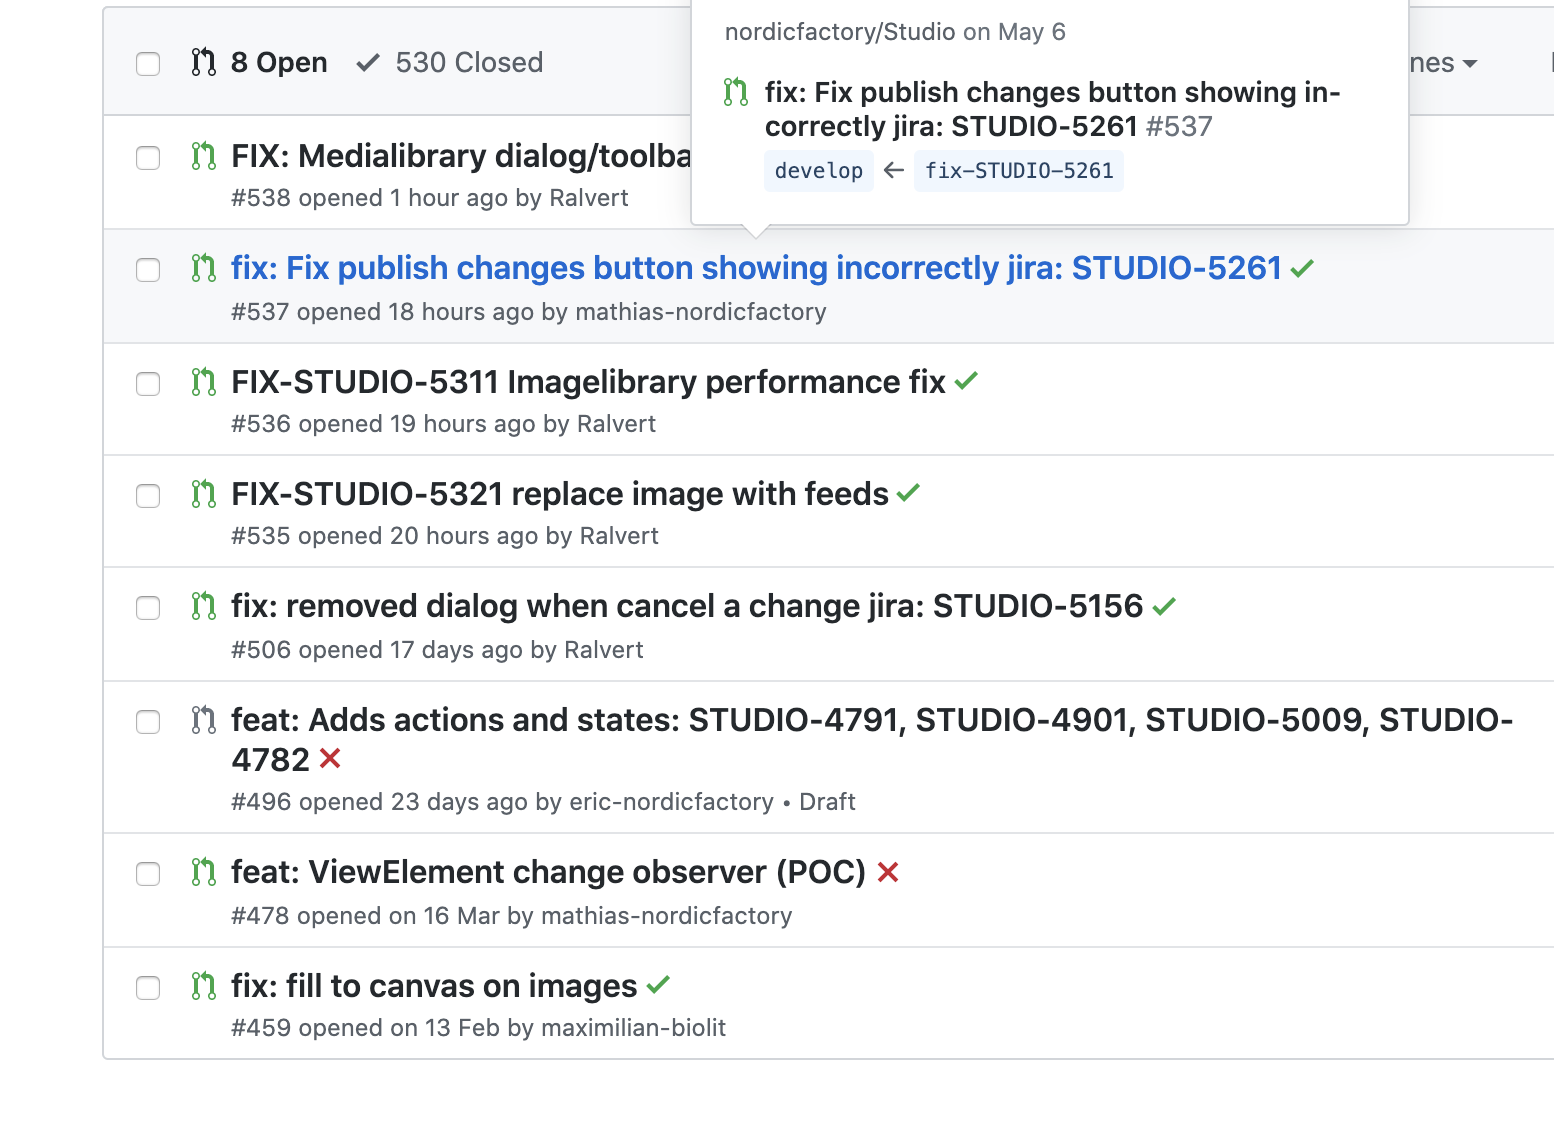Click PR icon in hover card popup

click(736, 92)
